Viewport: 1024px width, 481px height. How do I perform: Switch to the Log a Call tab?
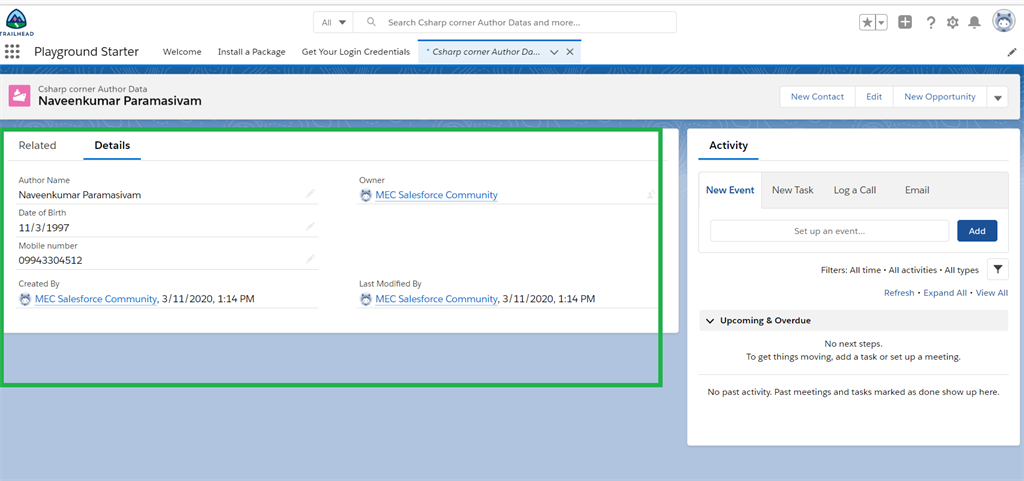(x=855, y=190)
